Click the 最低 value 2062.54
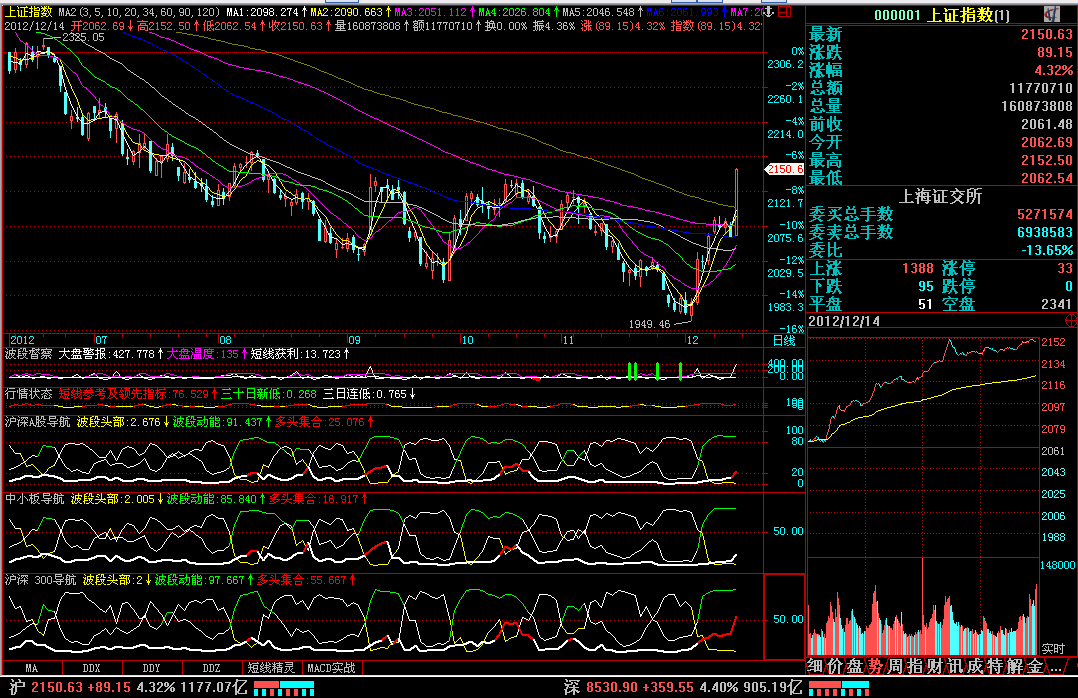 (x=1046, y=177)
